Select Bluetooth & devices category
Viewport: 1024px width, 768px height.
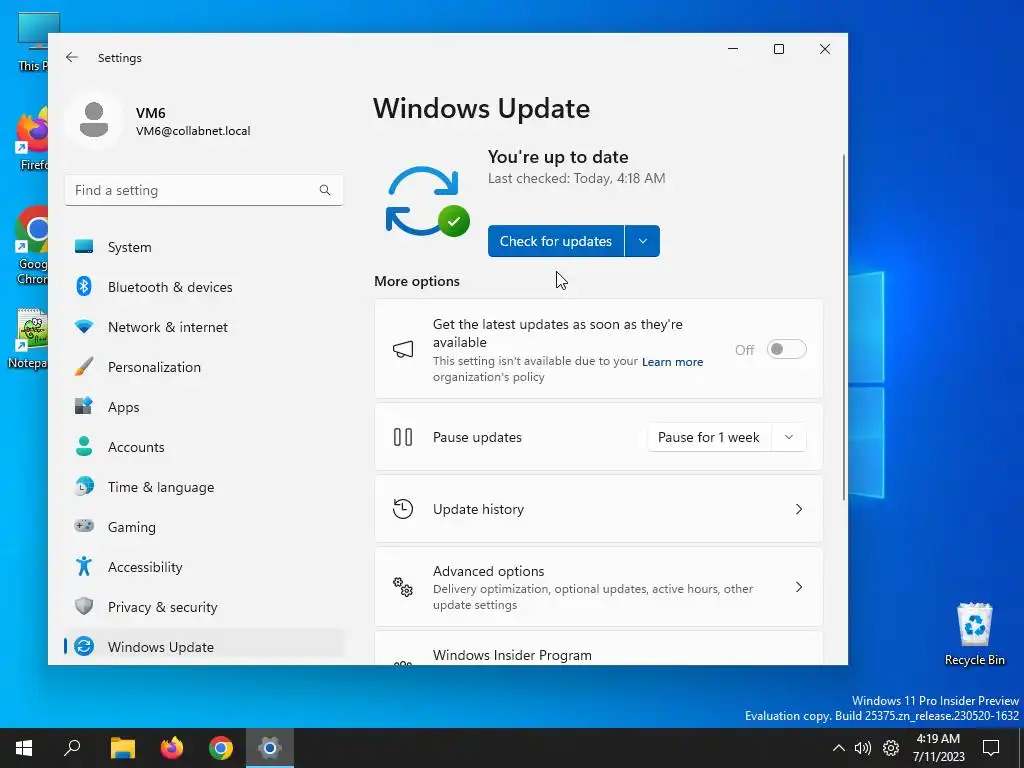pyautogui.click(x=204, y=287)
